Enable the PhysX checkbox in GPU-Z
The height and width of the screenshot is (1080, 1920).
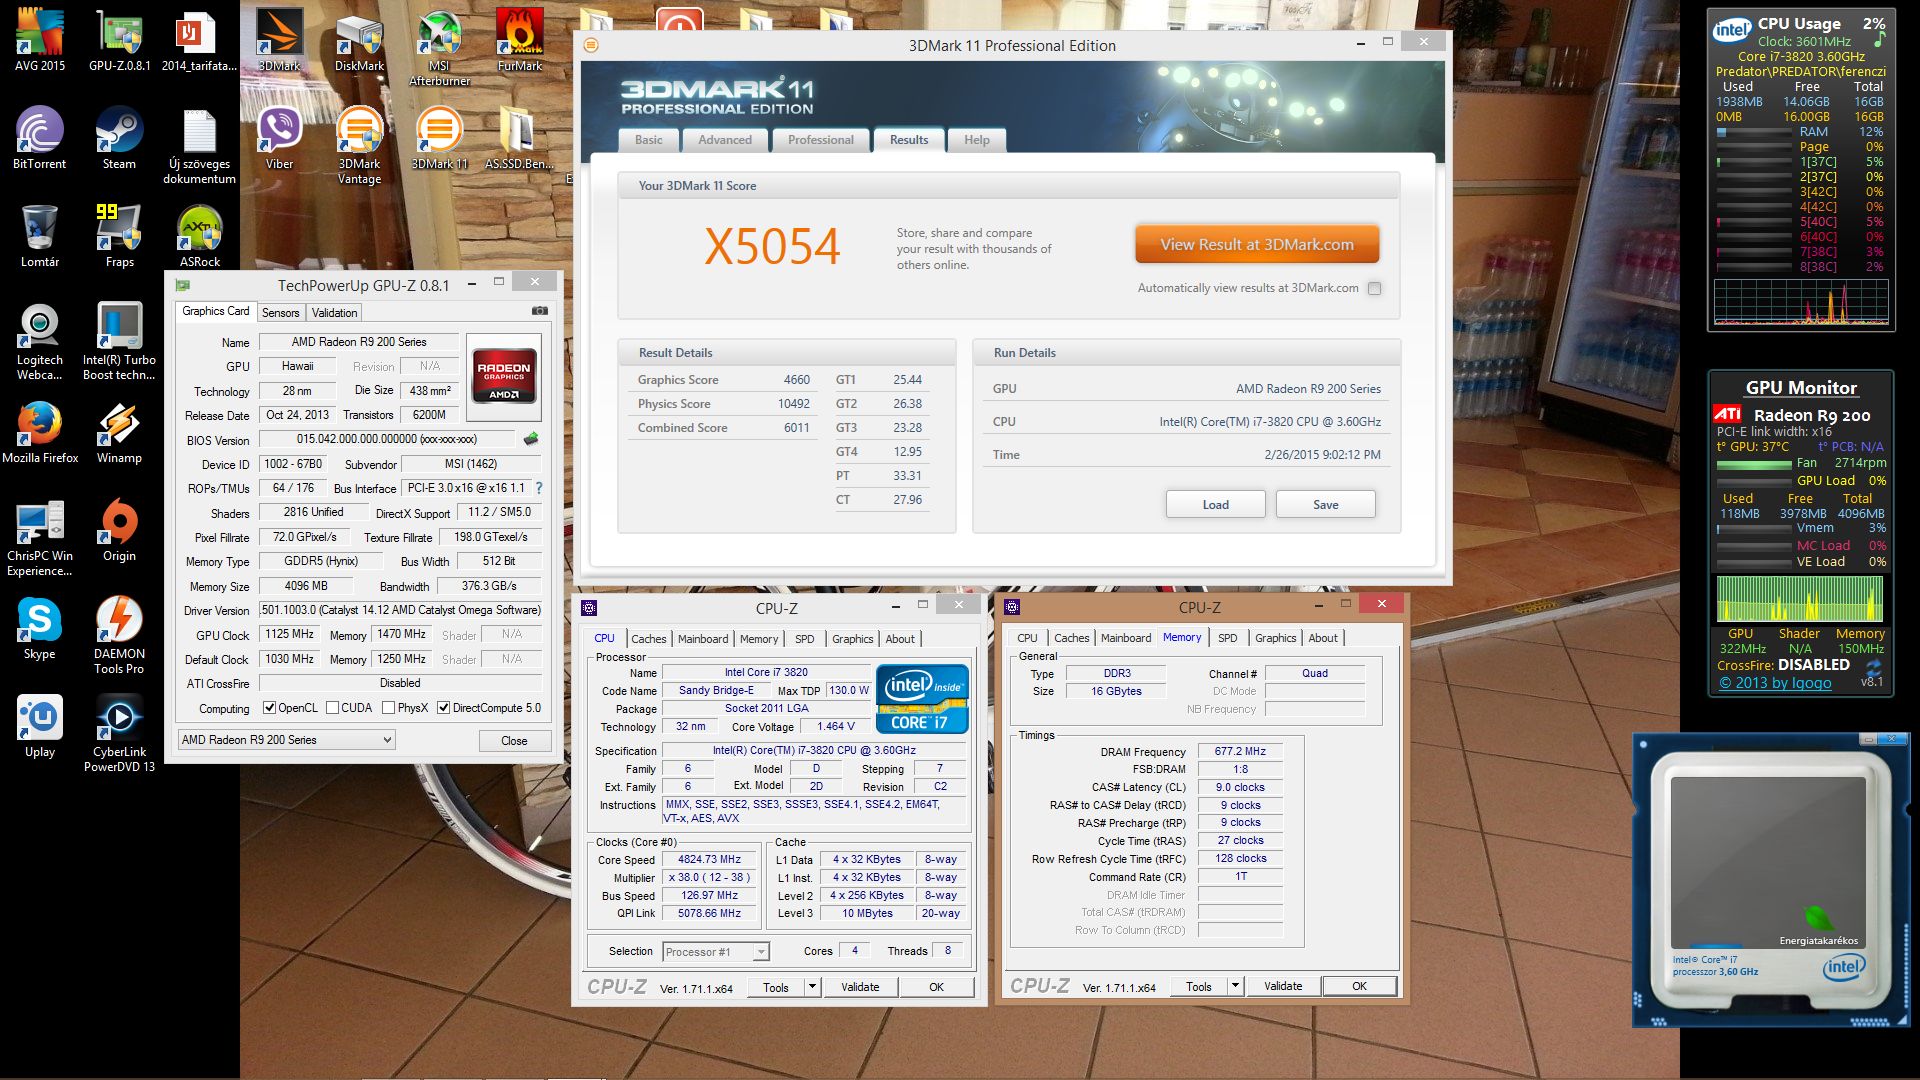tap(388, 708)
